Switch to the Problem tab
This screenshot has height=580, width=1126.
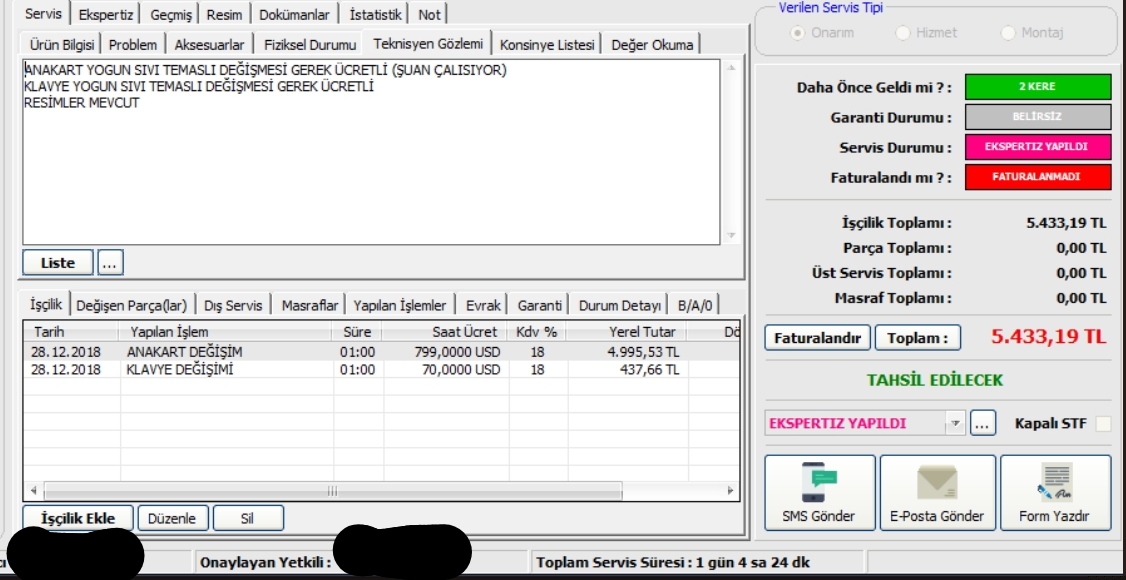pyautogui.click(x=133, y=45)
